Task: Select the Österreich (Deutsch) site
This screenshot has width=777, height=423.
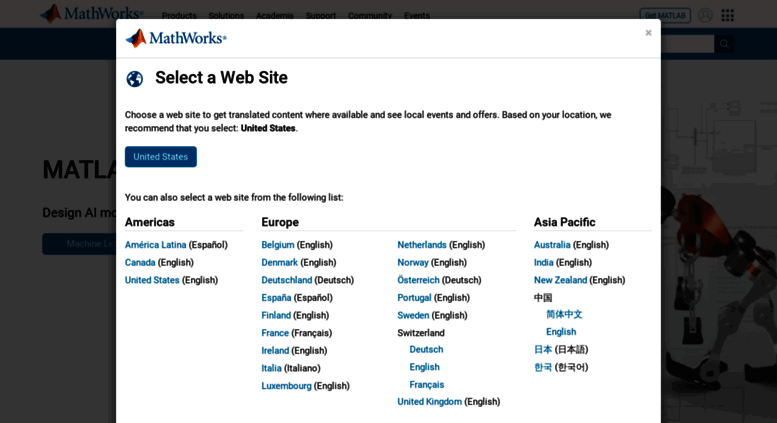Action: tap(418, 280)
